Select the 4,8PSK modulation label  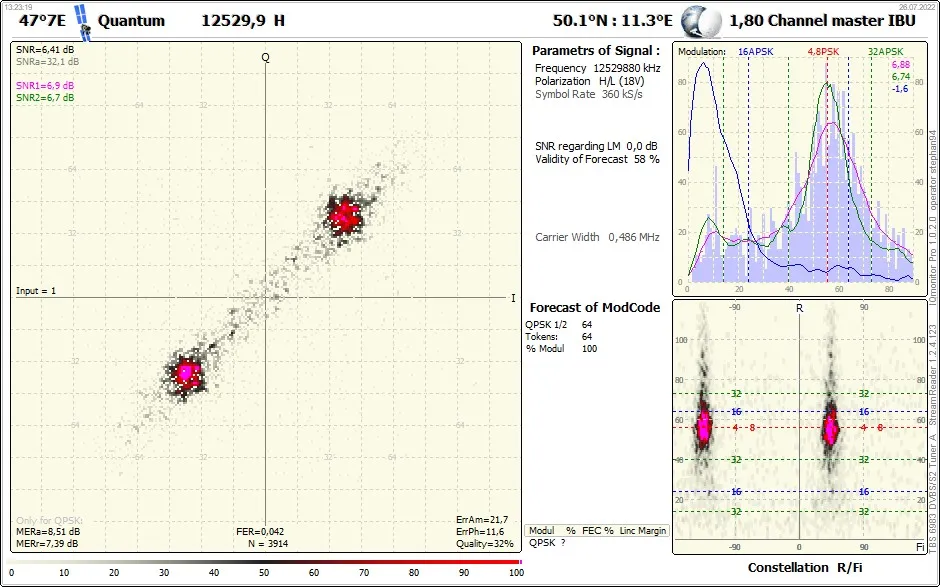pos(823,52)
